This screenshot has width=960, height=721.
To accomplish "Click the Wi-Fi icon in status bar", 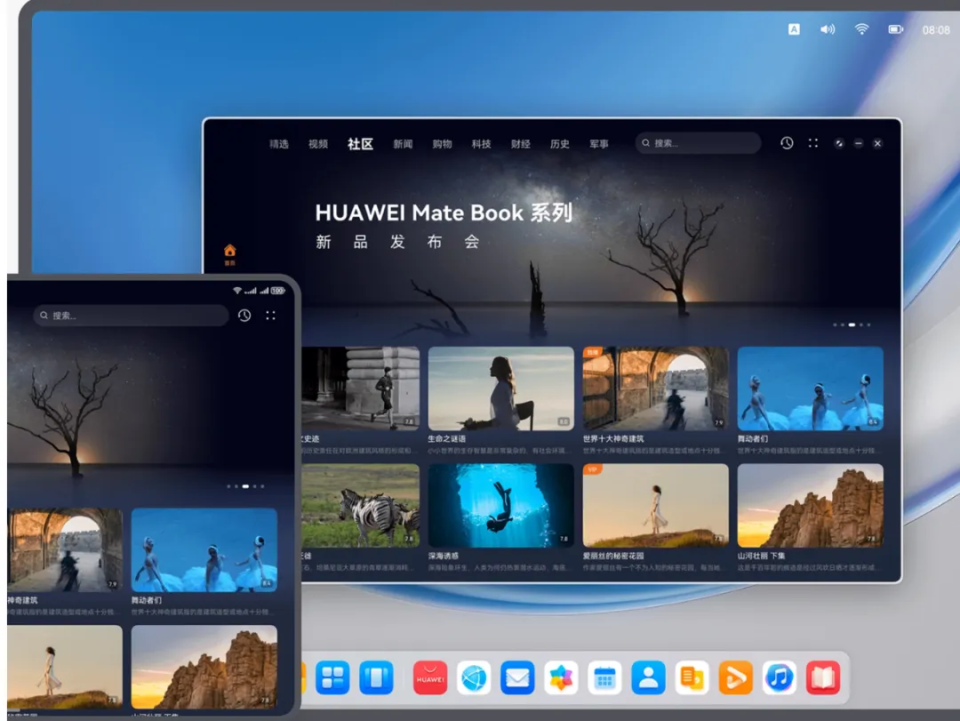I will coord(861,29).
